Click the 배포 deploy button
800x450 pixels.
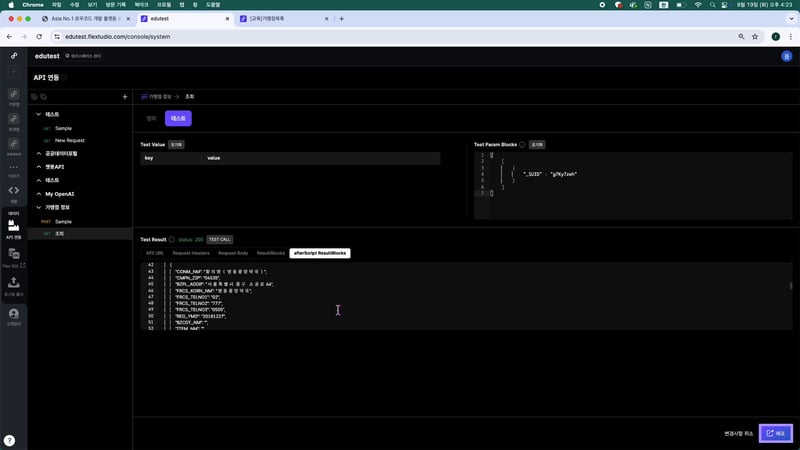pyautogui.click(x=775, y=433)
